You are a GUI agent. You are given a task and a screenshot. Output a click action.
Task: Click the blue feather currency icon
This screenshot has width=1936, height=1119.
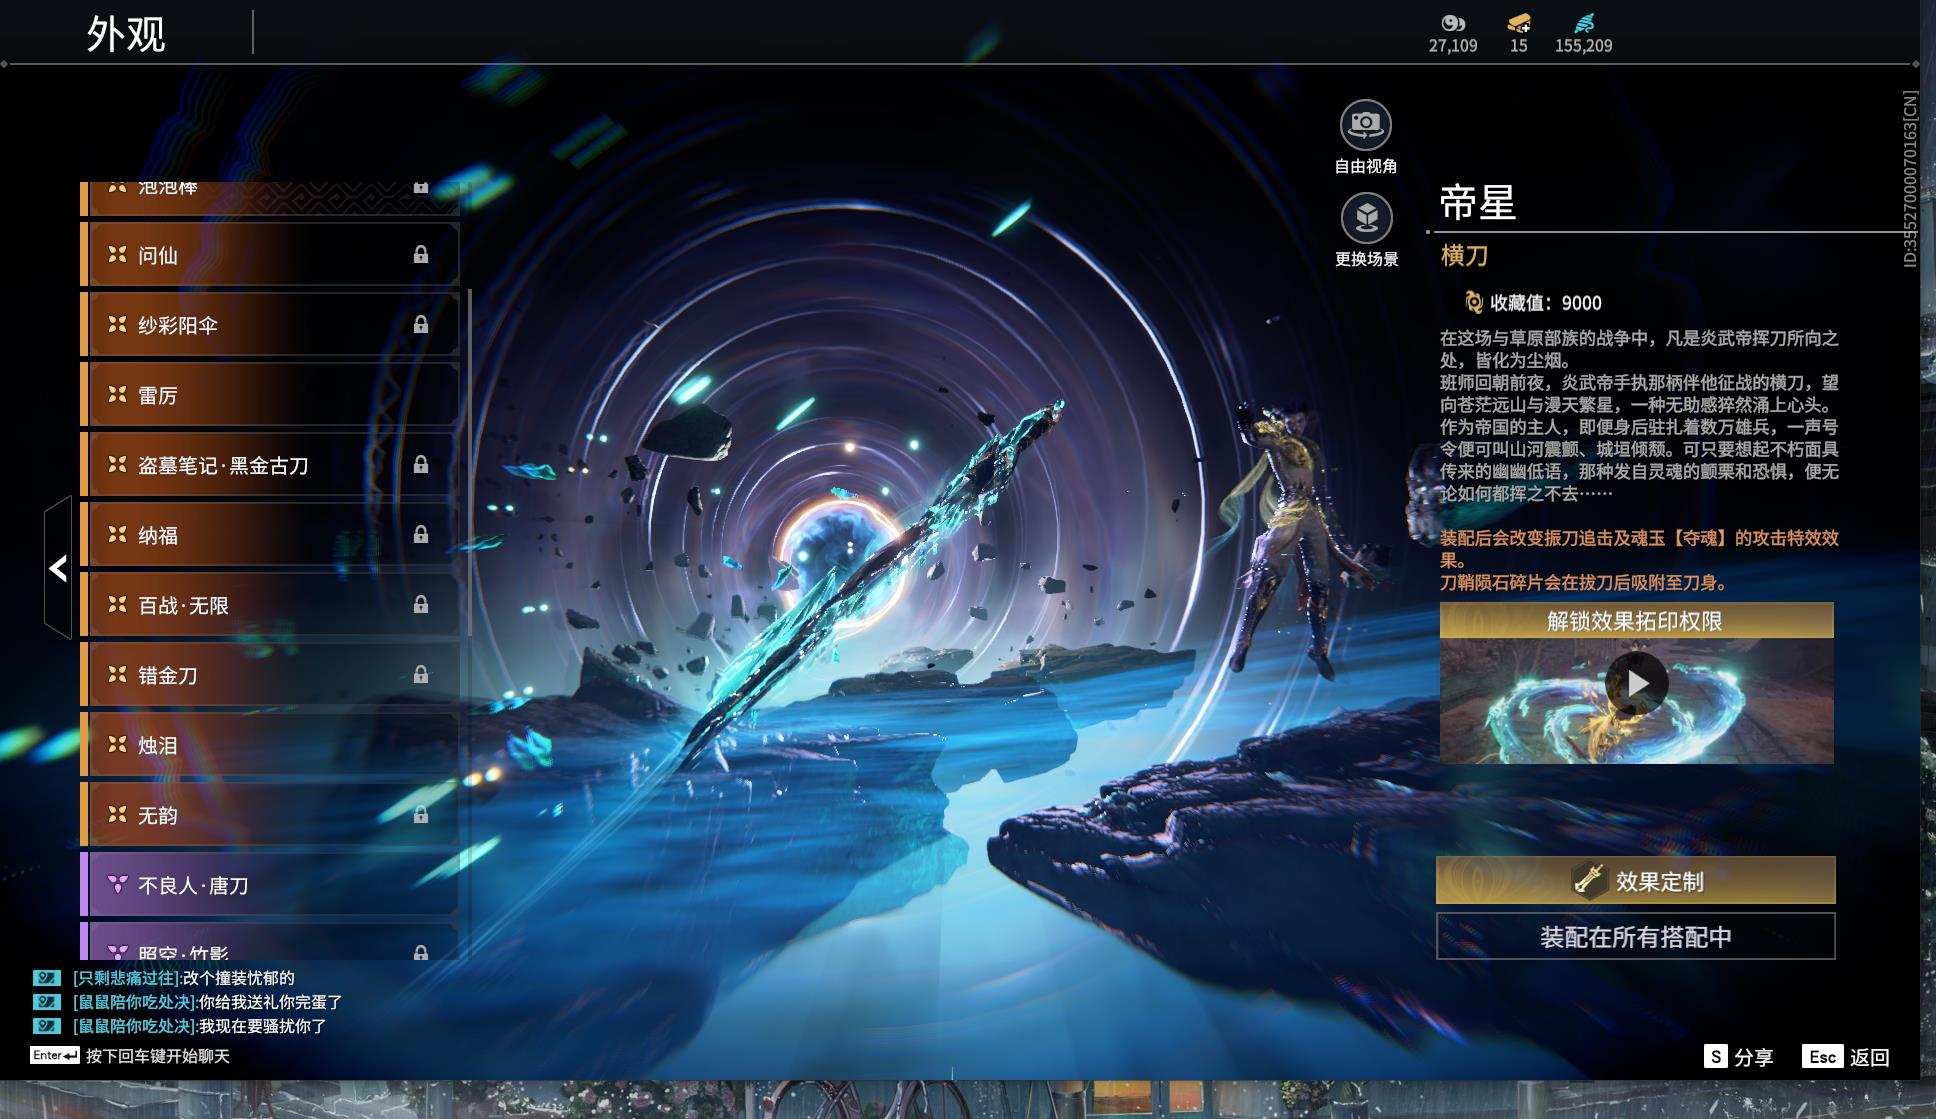tap(1584, 23)
